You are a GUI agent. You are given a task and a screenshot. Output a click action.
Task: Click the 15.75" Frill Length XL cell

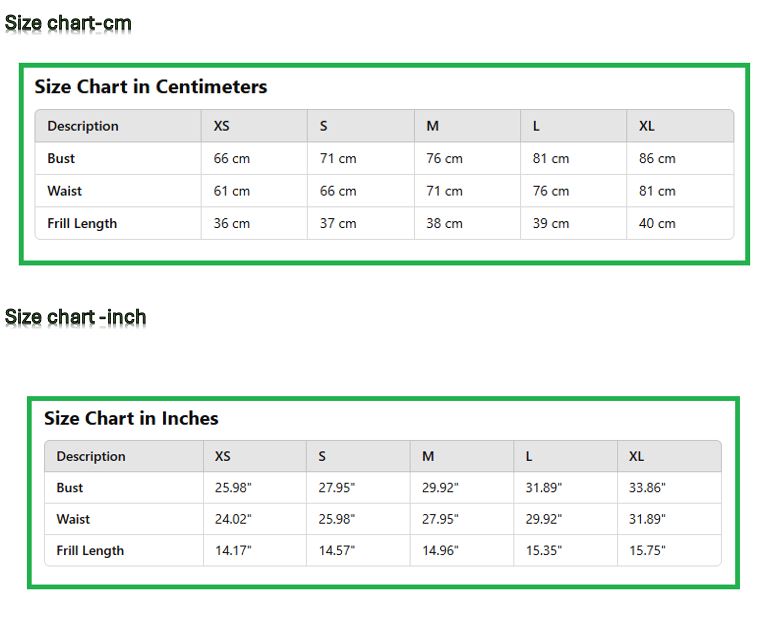647,550
